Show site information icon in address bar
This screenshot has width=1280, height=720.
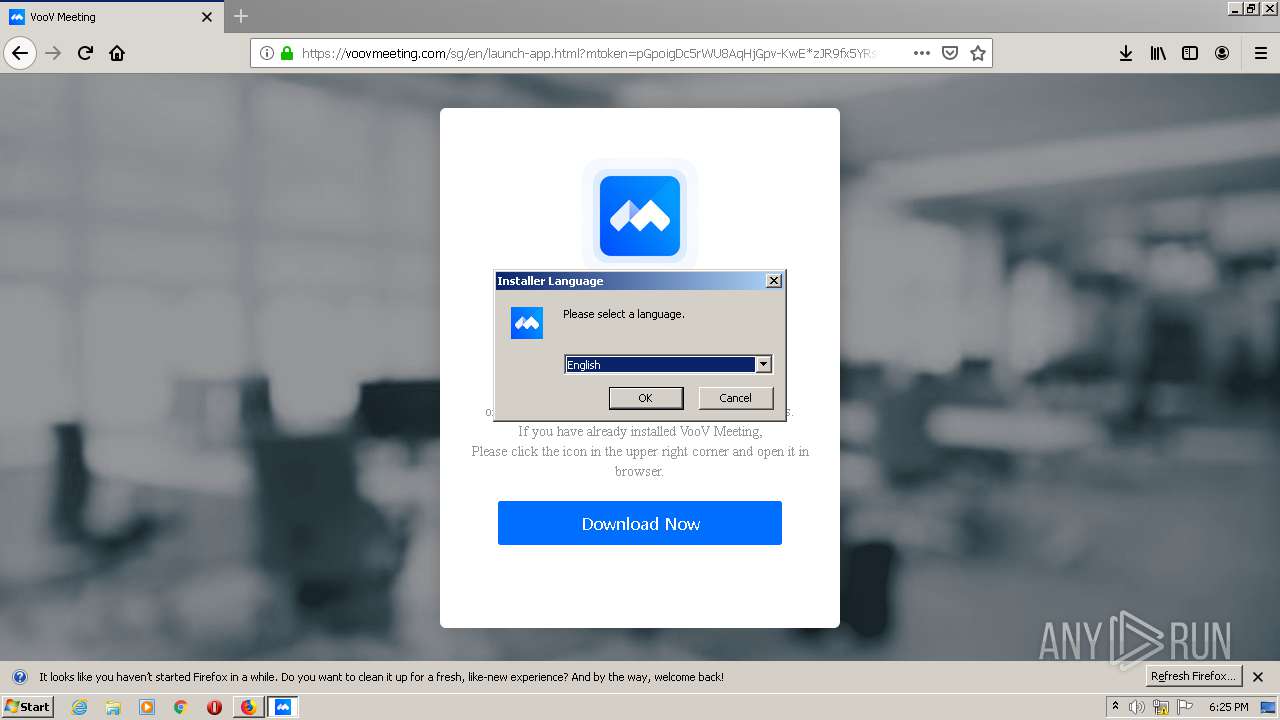pos(267,53)
